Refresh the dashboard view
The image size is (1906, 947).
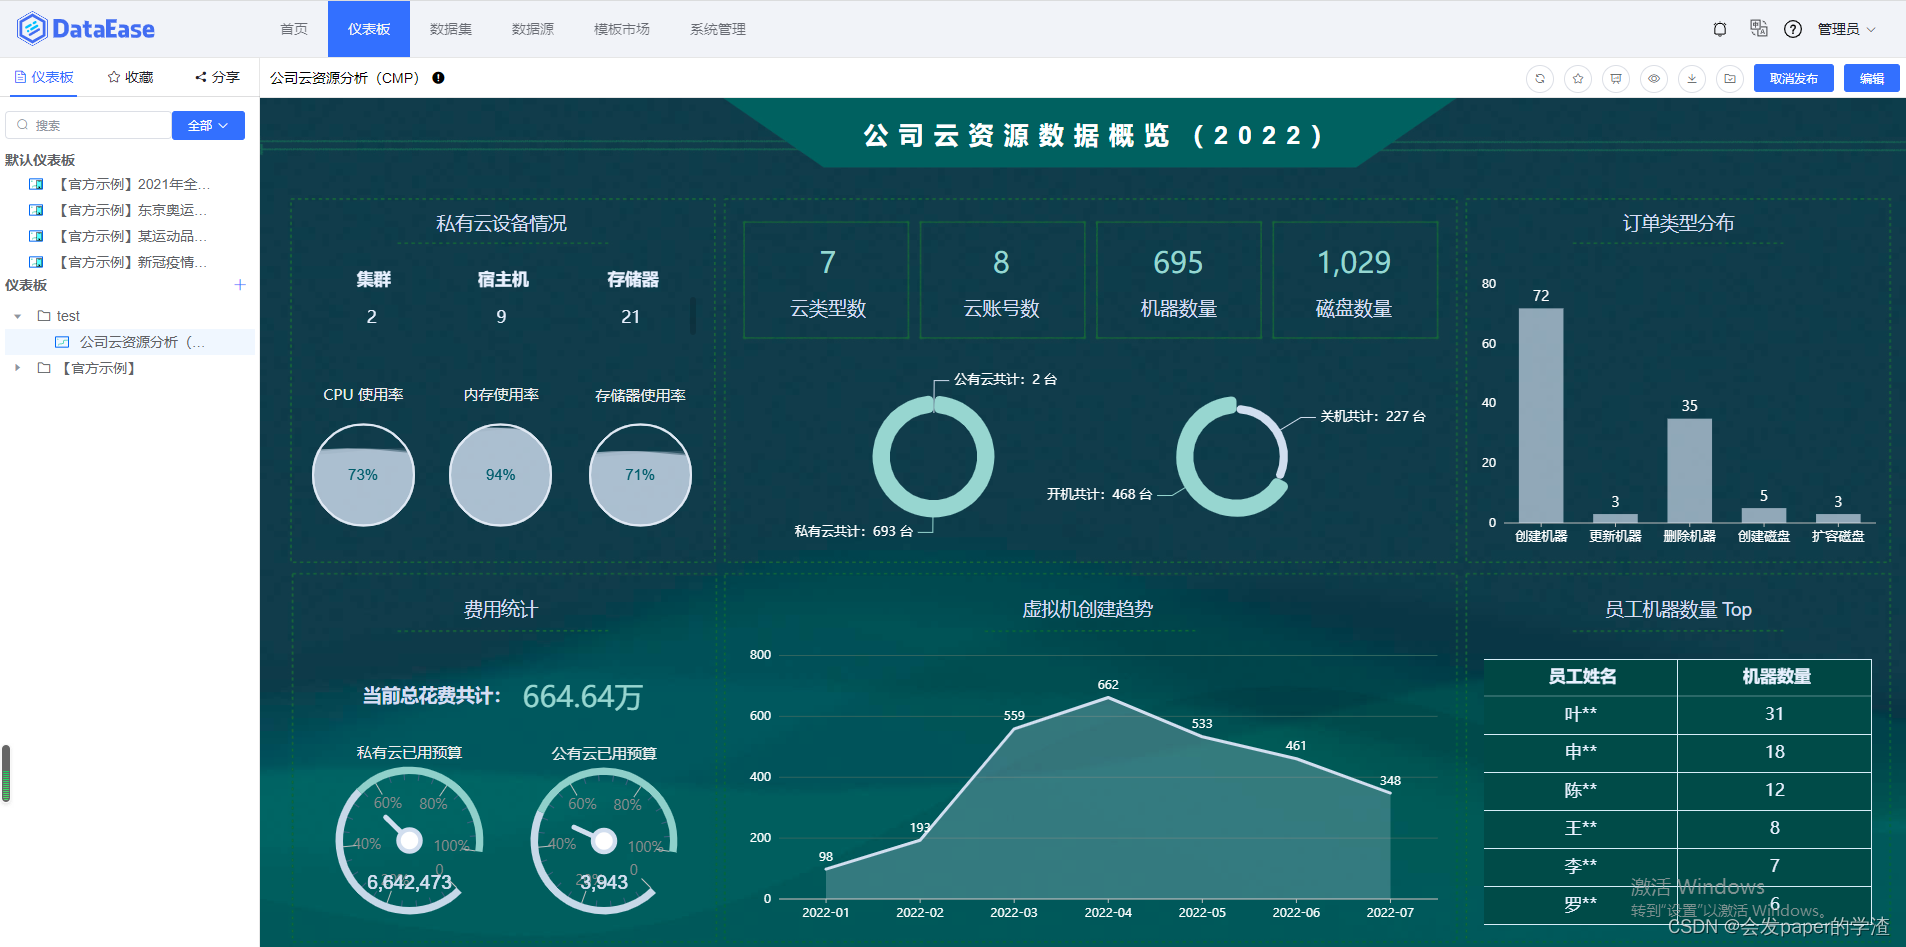1541,78
